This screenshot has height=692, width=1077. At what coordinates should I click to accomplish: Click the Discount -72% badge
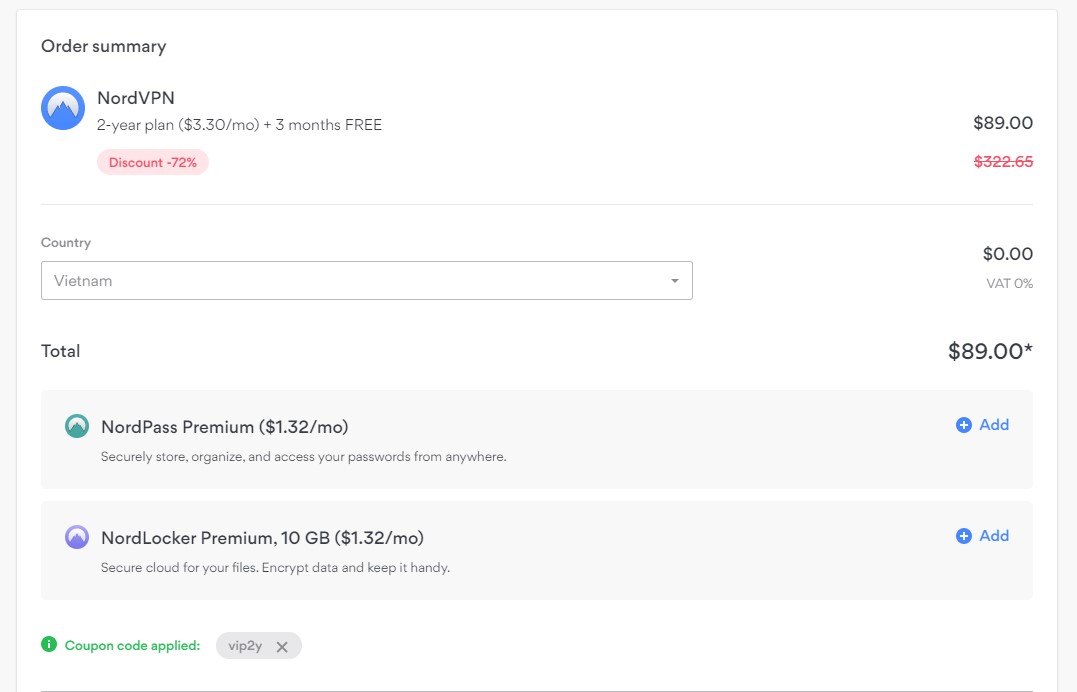click(x=152, y=162)
